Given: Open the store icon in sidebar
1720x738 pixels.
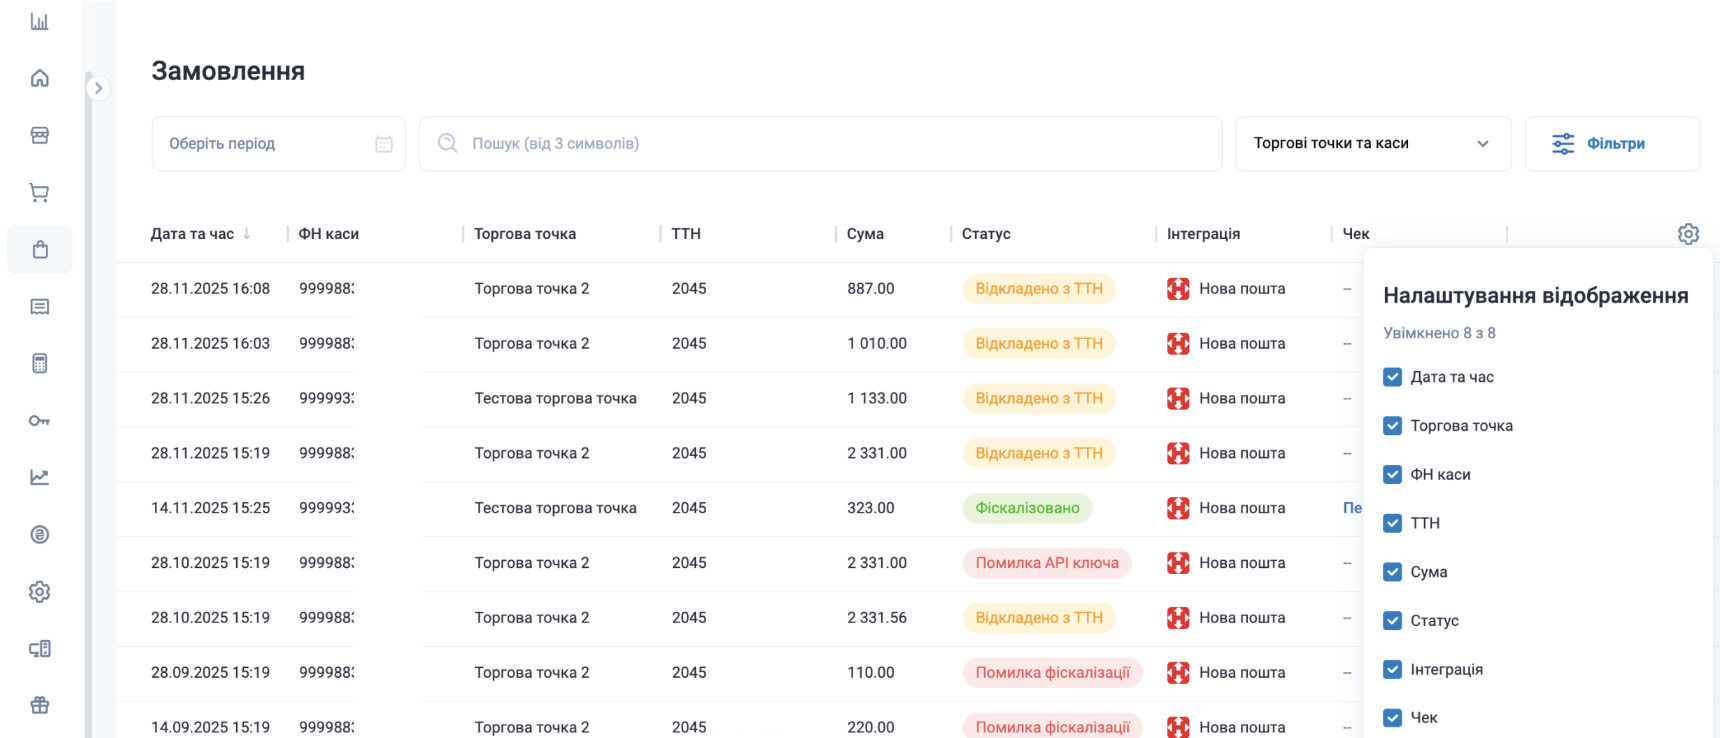Looking at the screenshot, I should 40,135.
